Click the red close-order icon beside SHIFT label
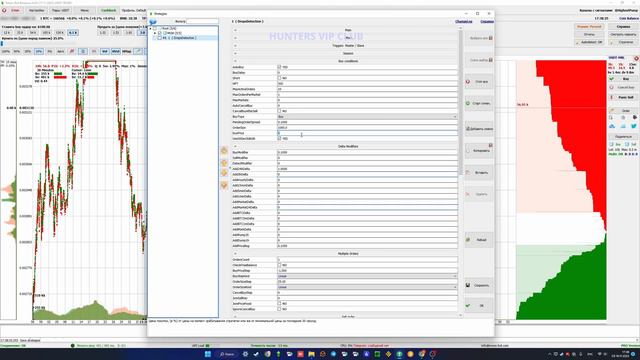The width and height of the screenshot is (640, 360). coord(636,58)
